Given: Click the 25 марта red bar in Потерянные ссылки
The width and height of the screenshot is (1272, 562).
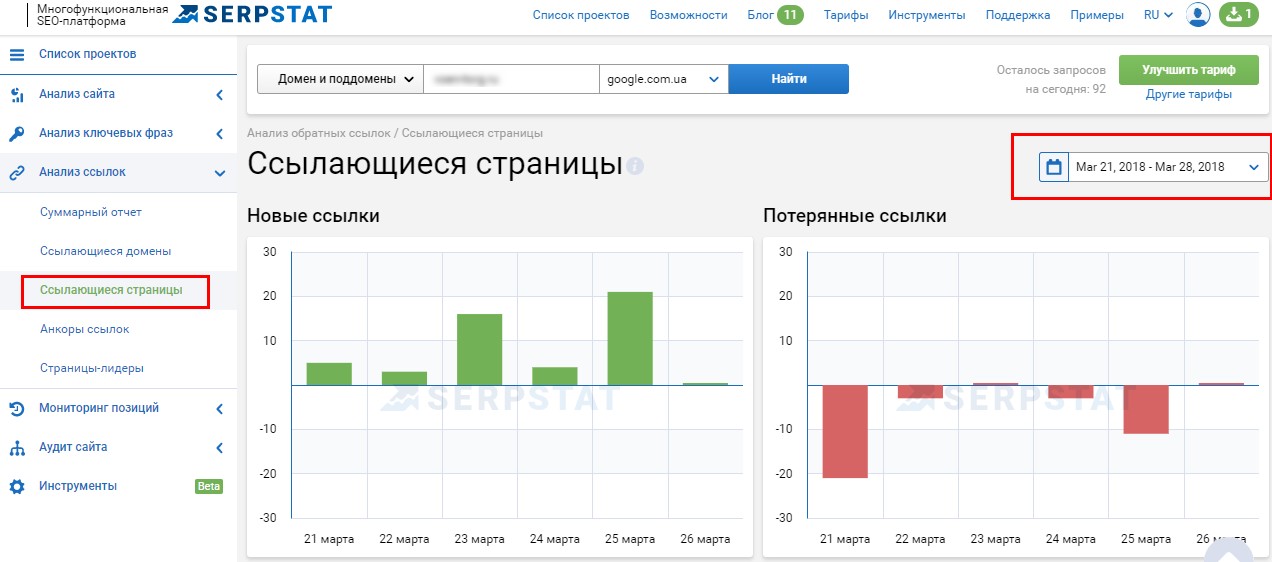Looking at the screenshot, I should click(x=1146, y=409).
